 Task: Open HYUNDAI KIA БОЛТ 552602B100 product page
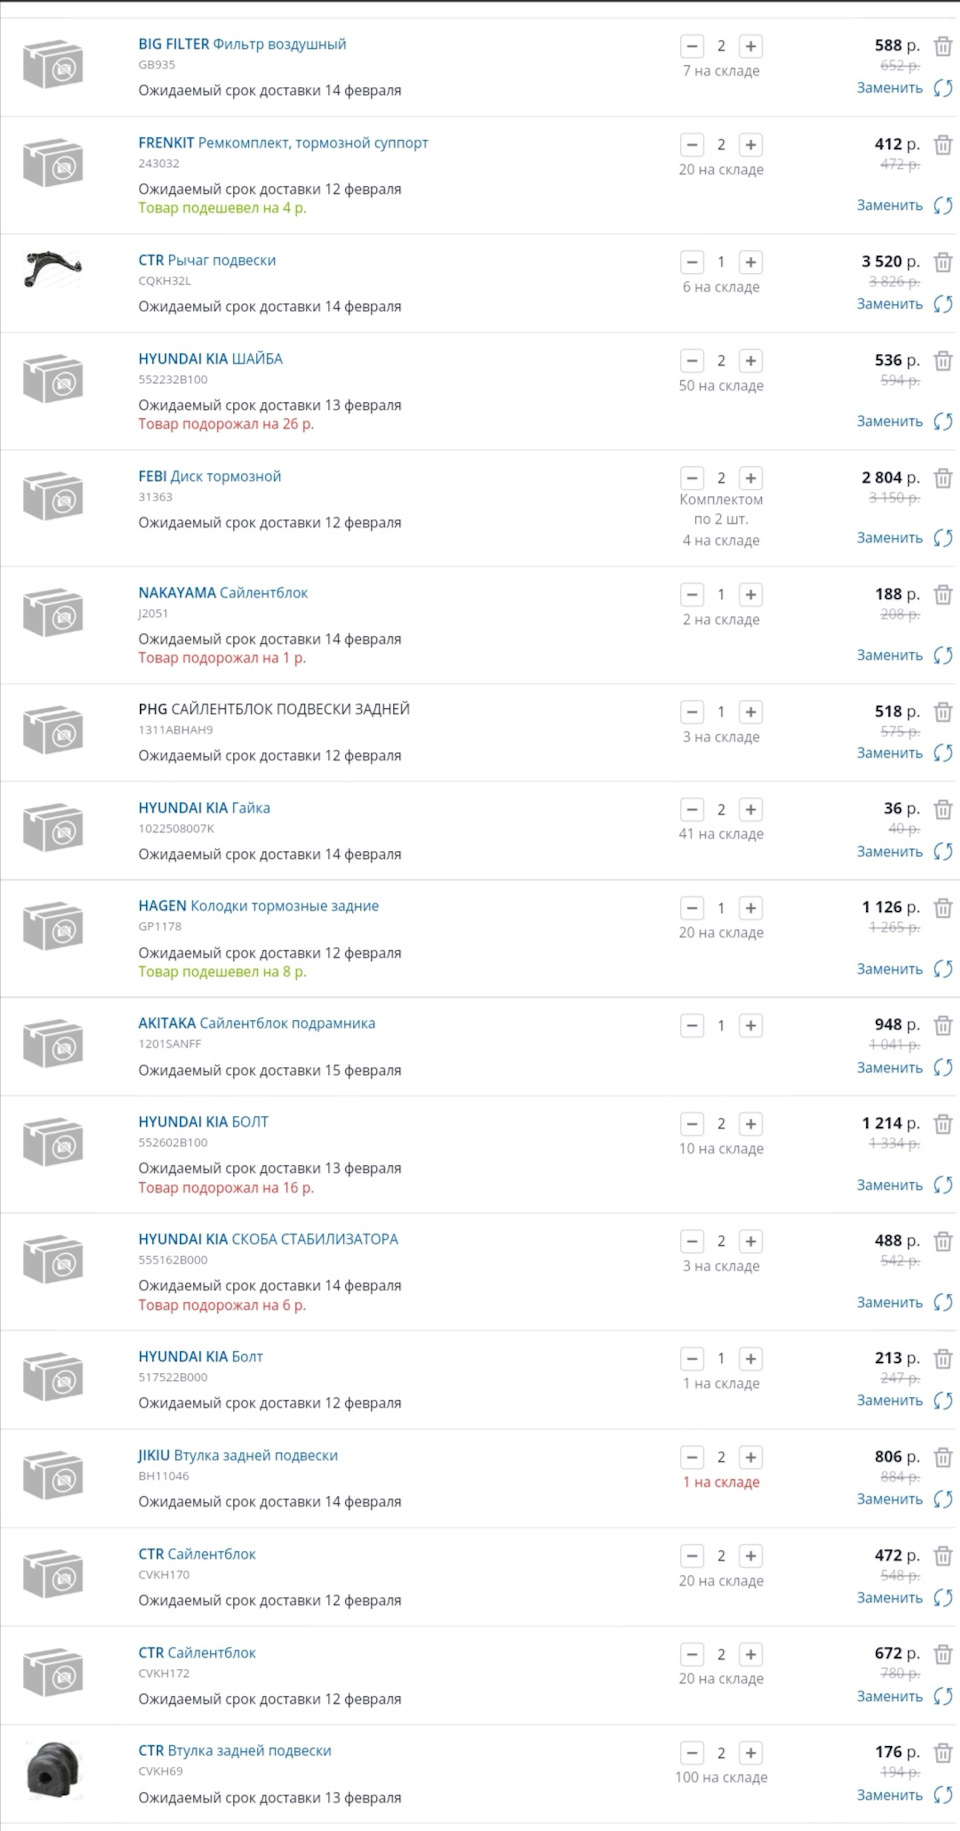[x=203, y=1122]
